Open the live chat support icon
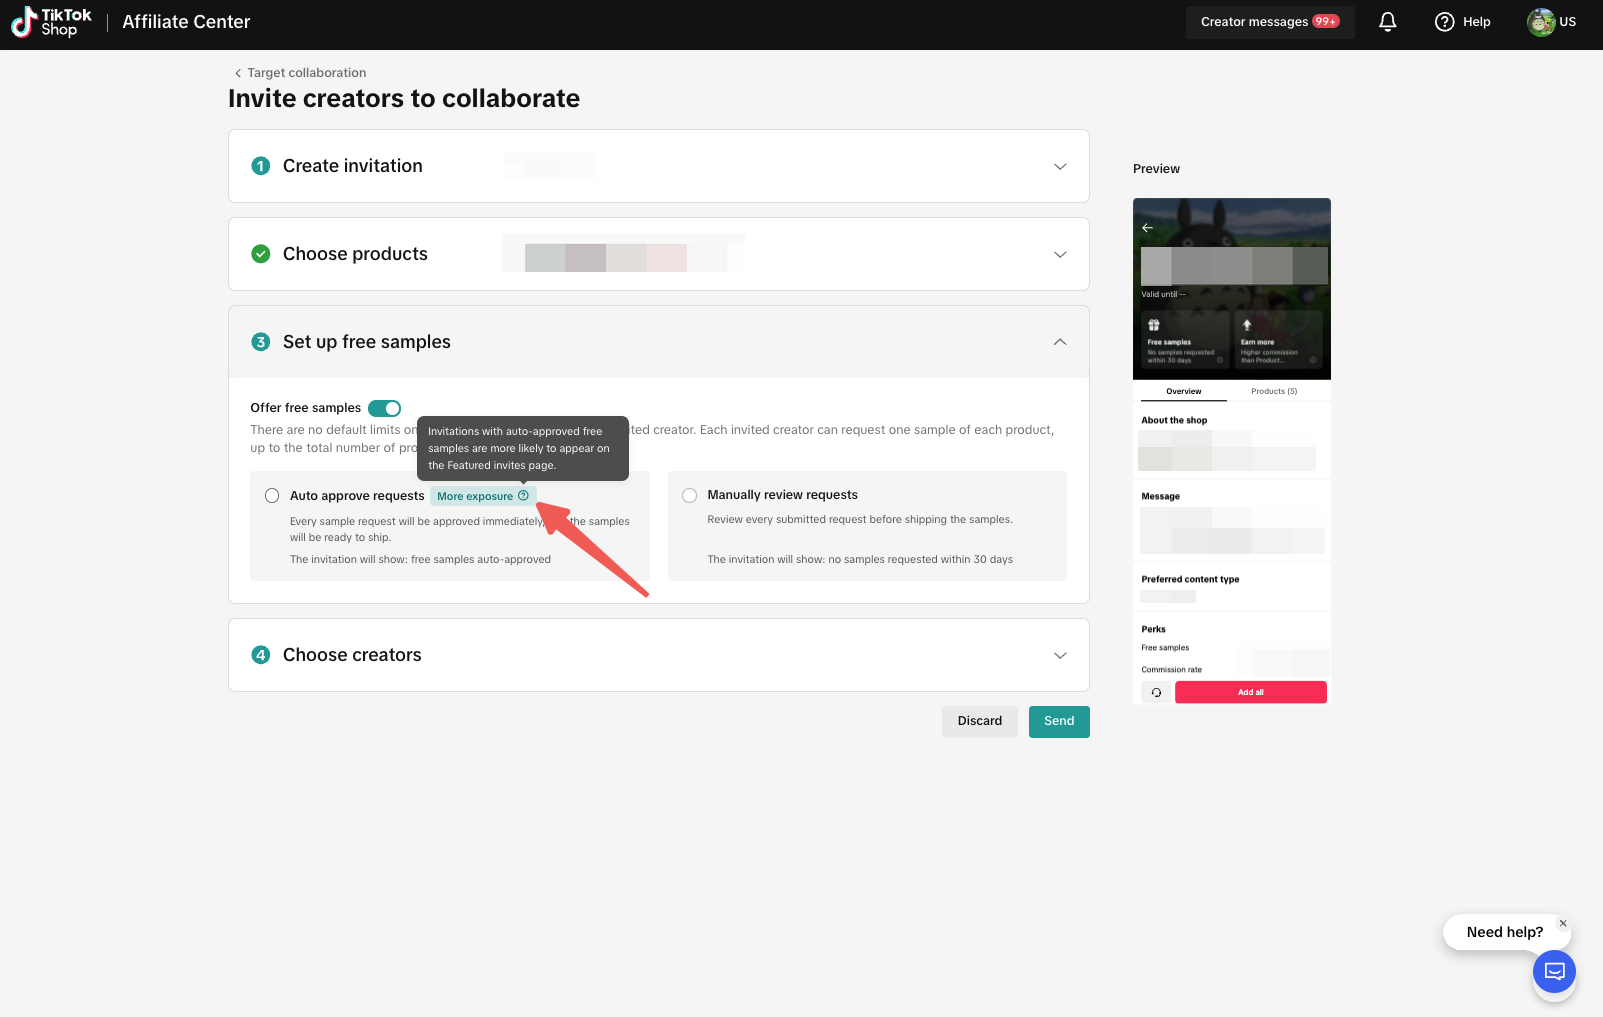 click(x=1554, y=971)
